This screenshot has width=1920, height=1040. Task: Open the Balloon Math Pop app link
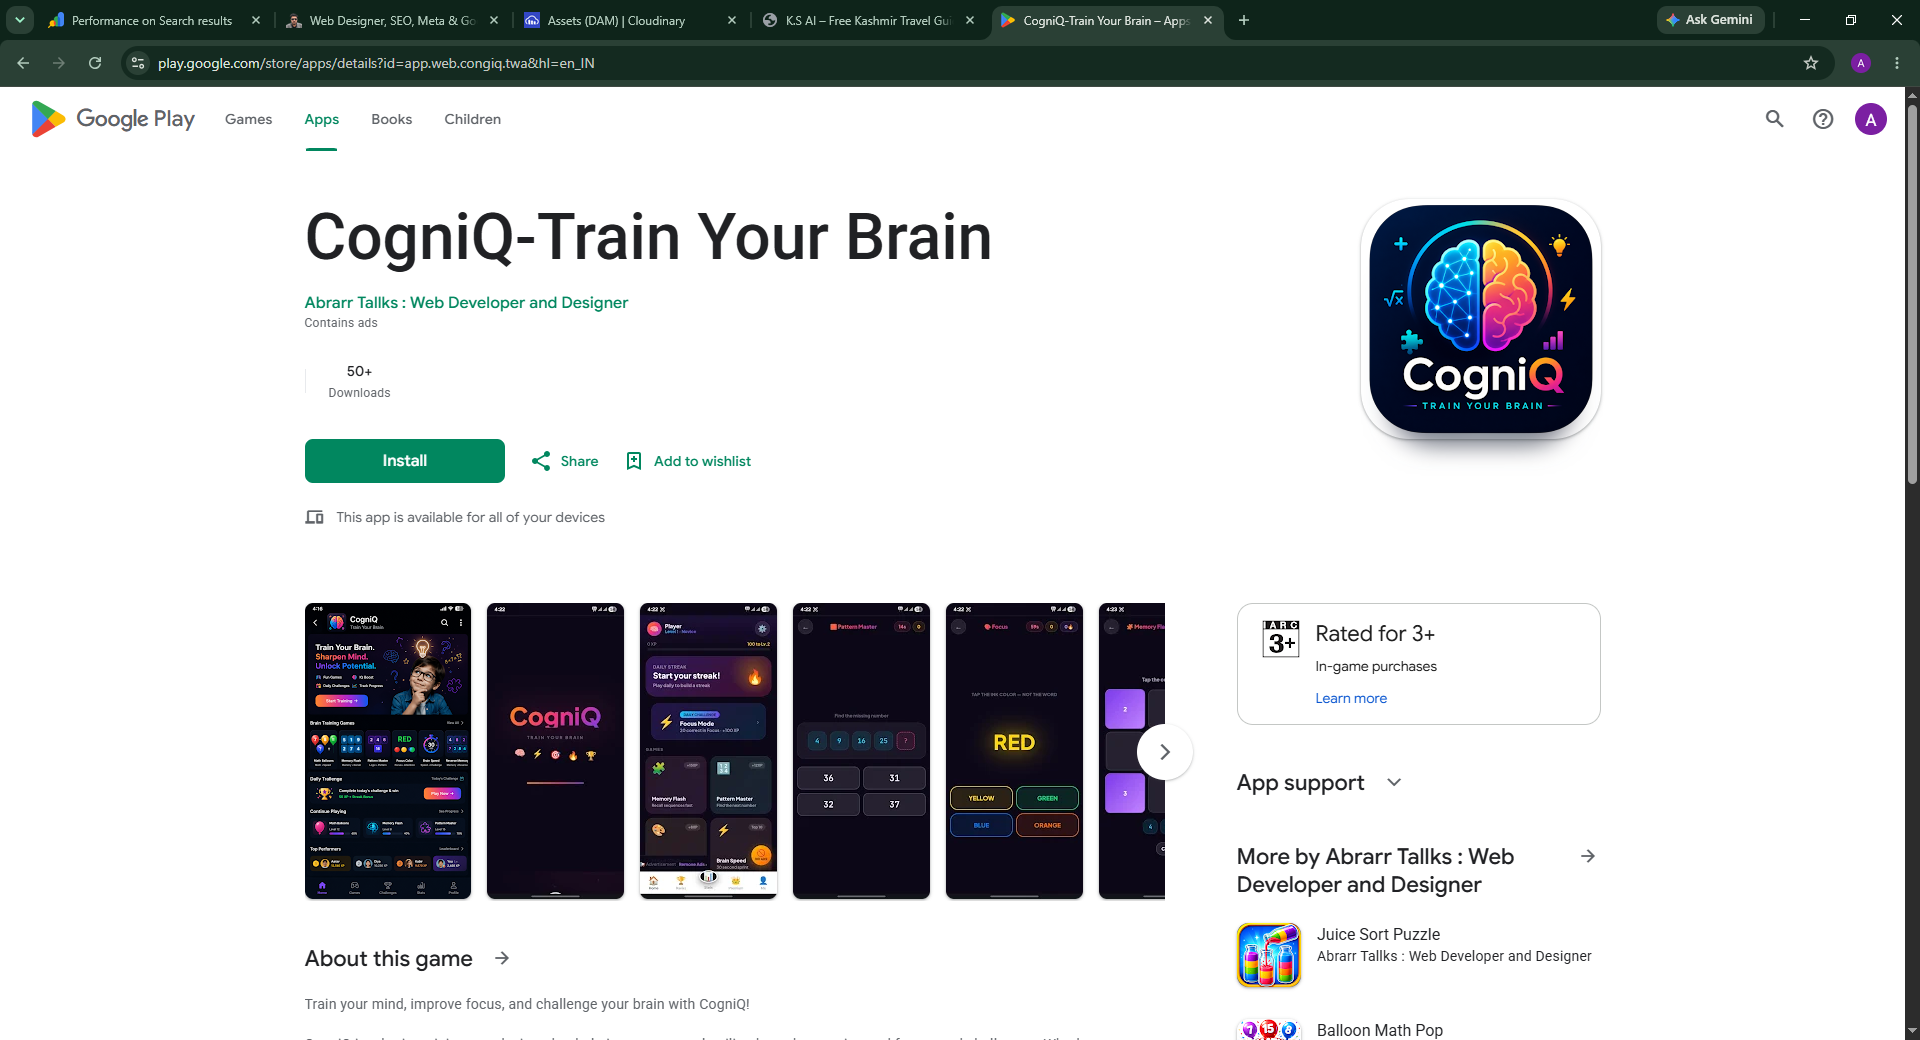pyautogui.click(x=1380, y=1030)
